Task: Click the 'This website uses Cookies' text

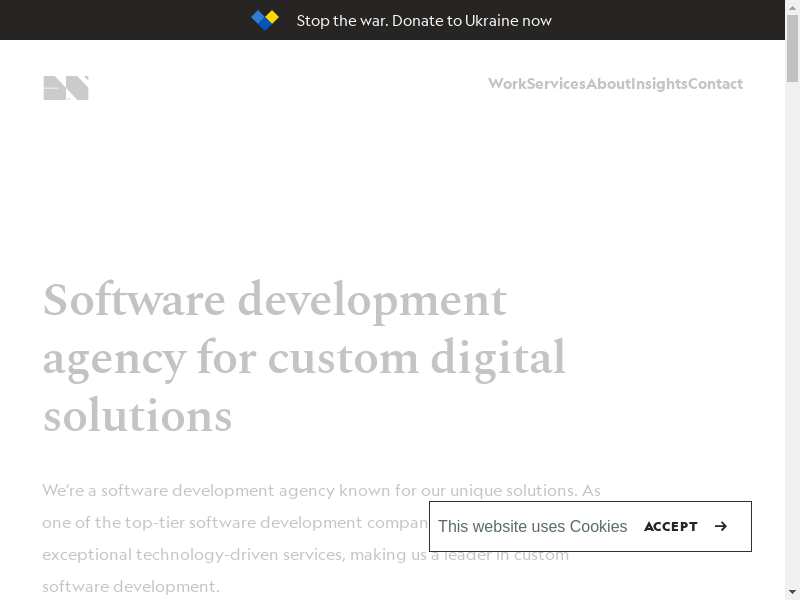Action: pos(532,526)
